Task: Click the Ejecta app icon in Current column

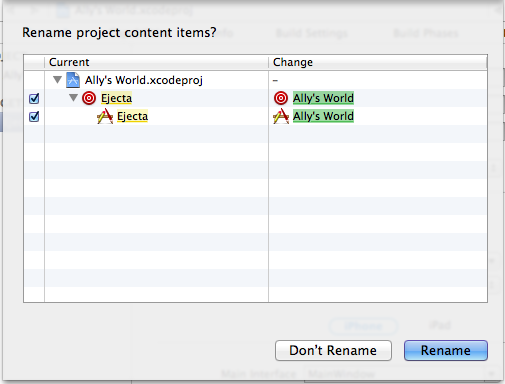Action: (x=105, y=116)
